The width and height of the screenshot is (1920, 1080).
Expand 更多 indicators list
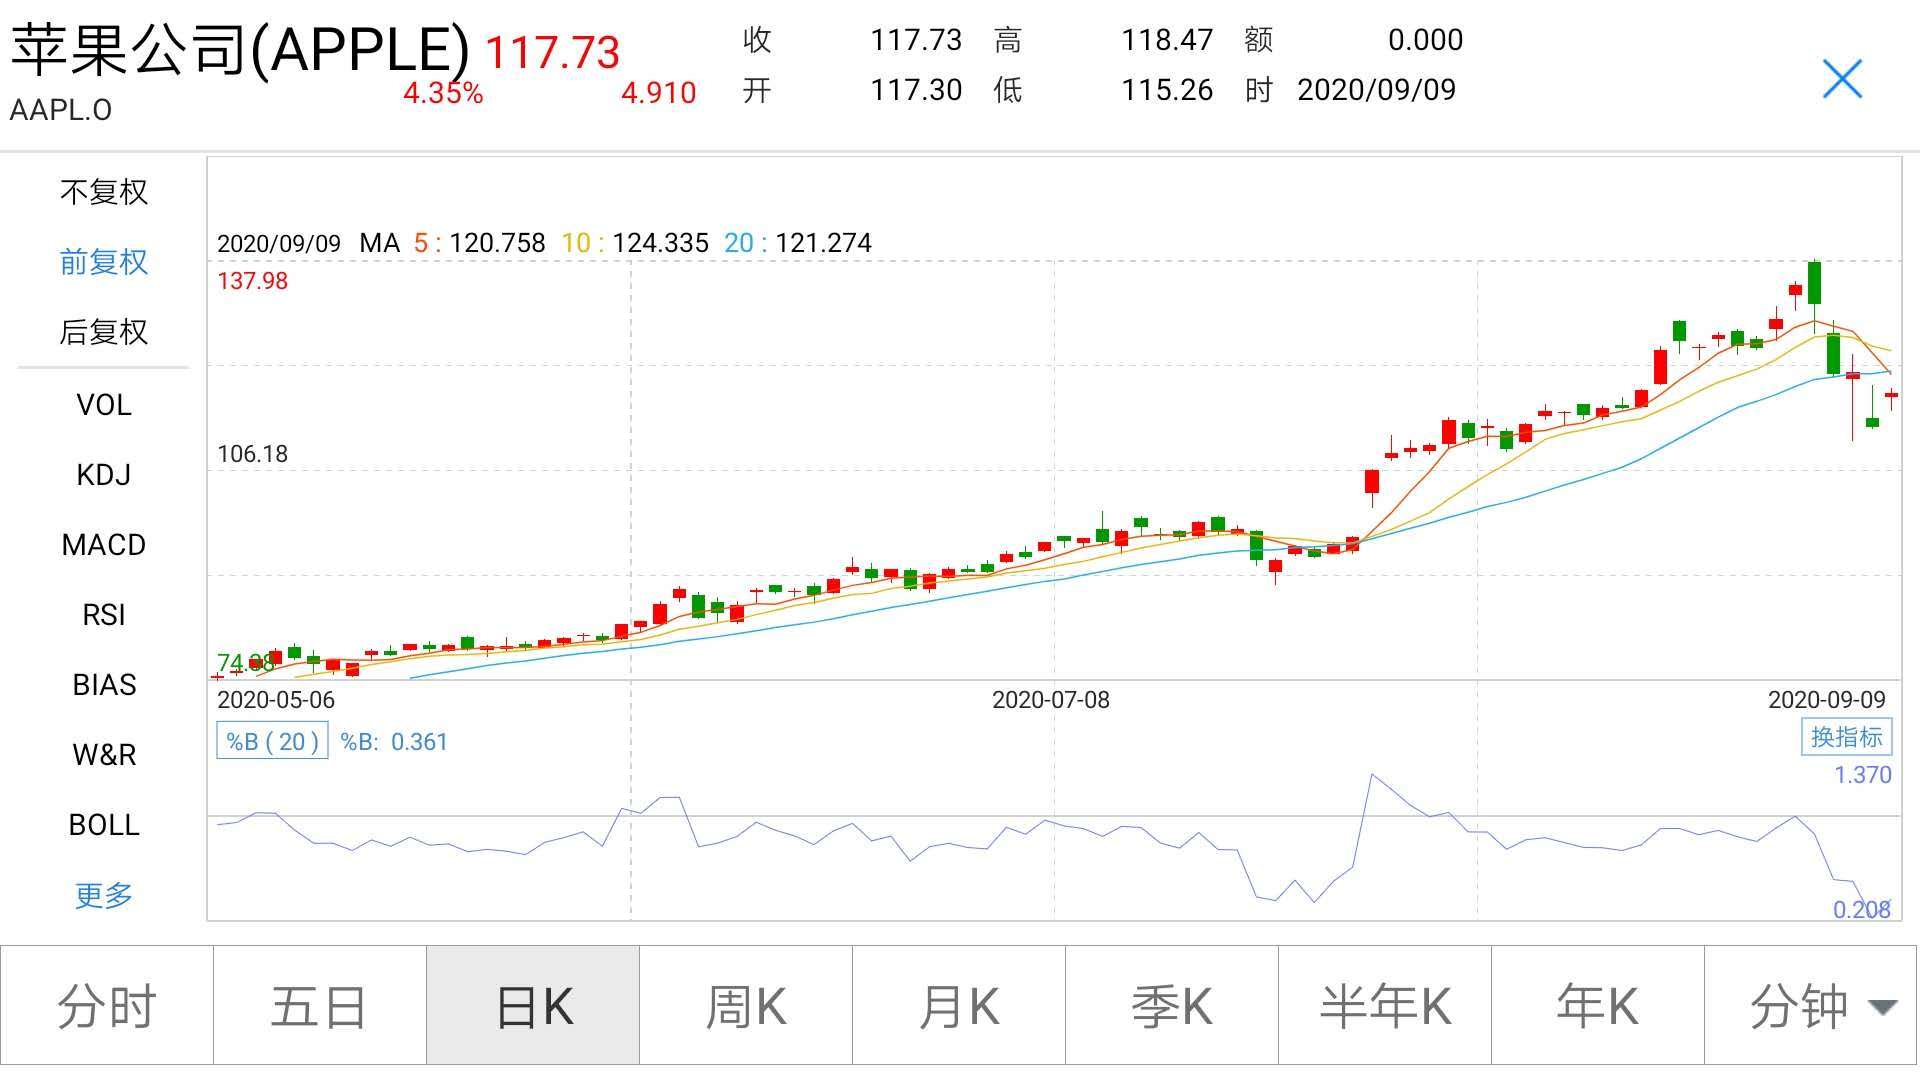click(104, 895)
